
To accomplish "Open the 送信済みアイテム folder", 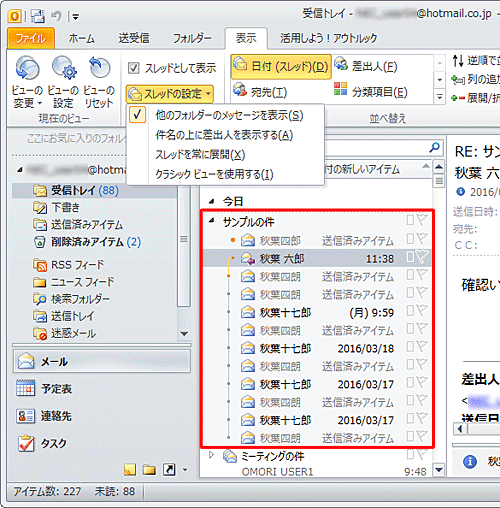I will click(x=78, y=225).
